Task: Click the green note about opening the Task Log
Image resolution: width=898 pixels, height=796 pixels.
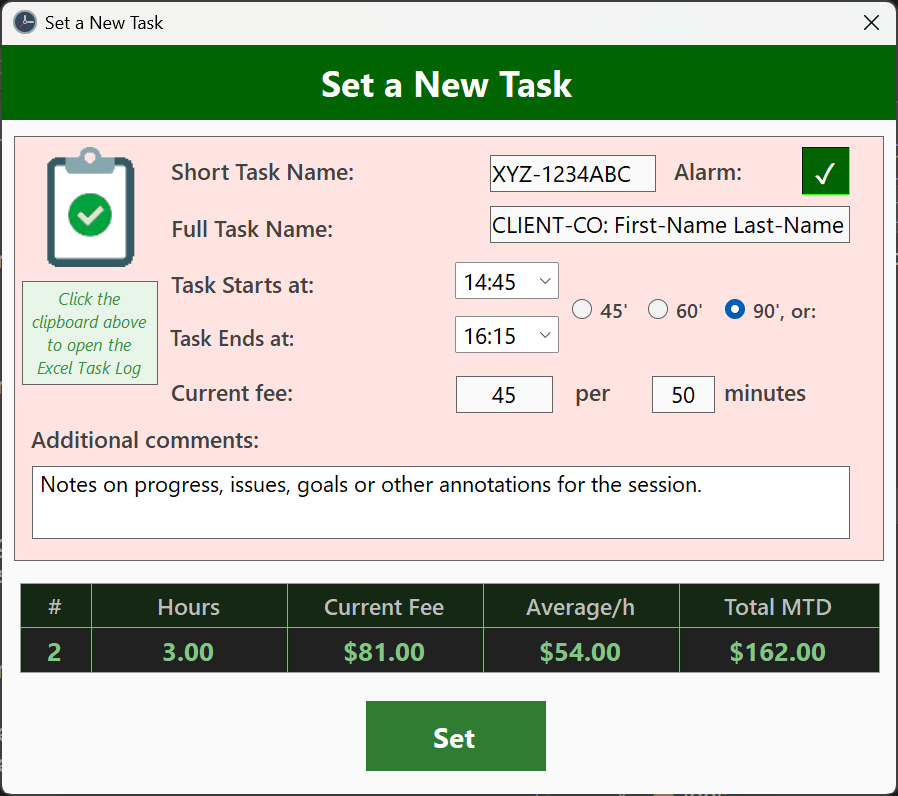Action: 90,333
